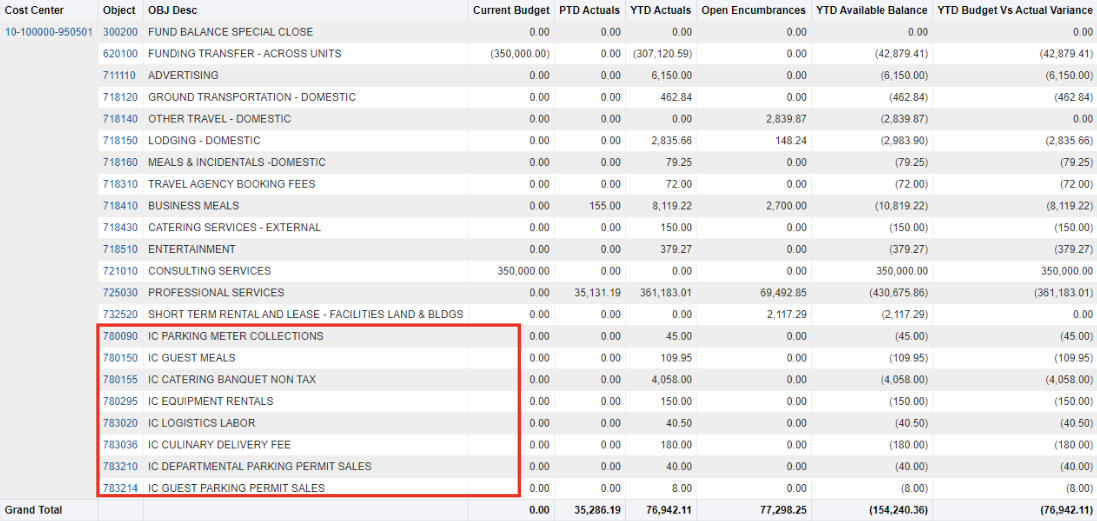Open object code 725030 link
1097x521 pixels.
pos(120,292)
